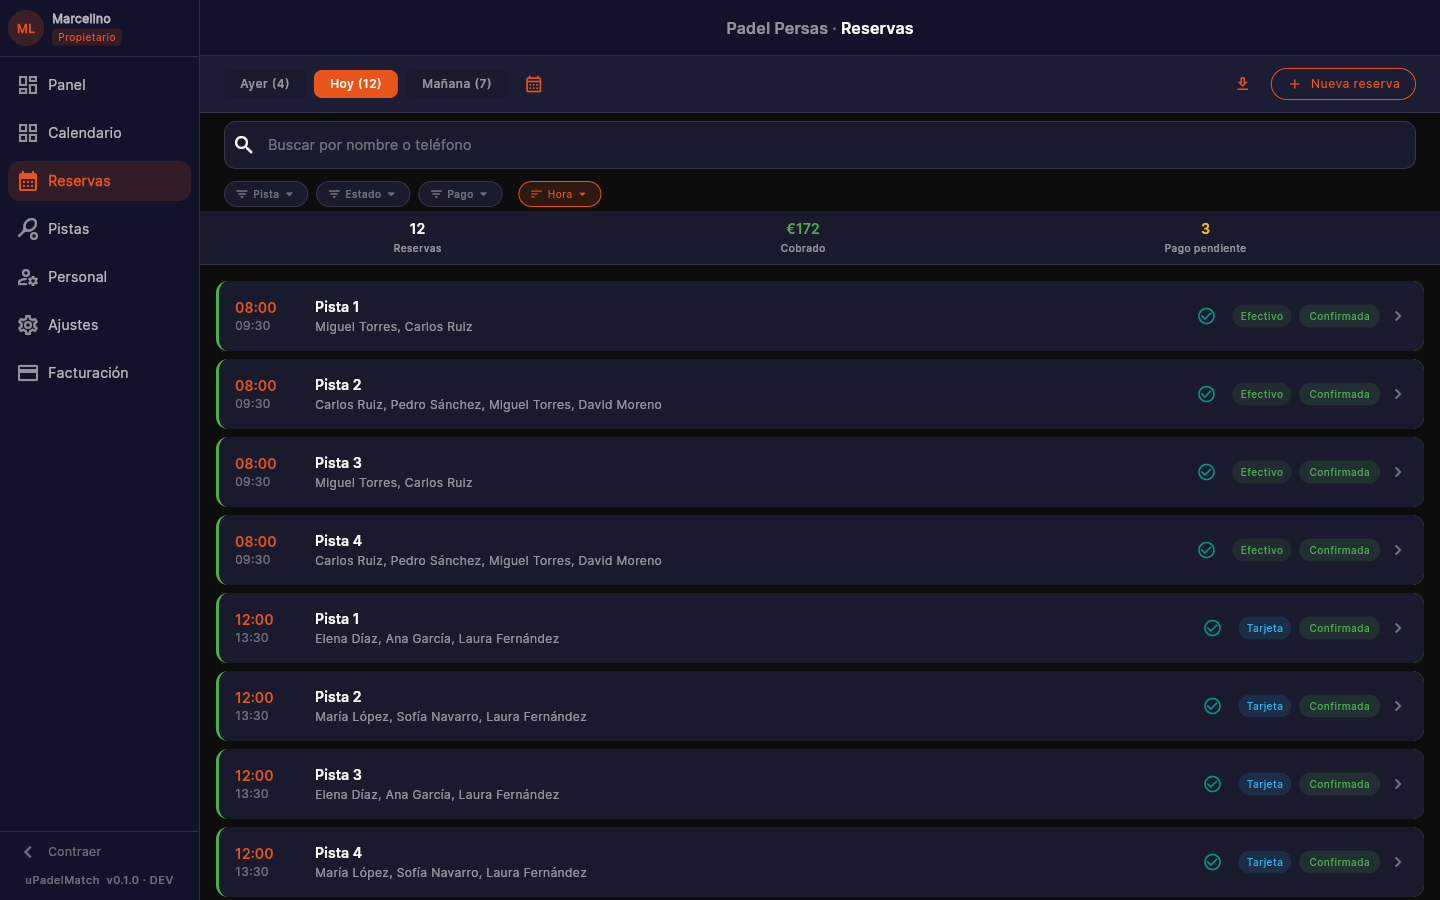Open the Estado filter dropdown

point(362,194)
